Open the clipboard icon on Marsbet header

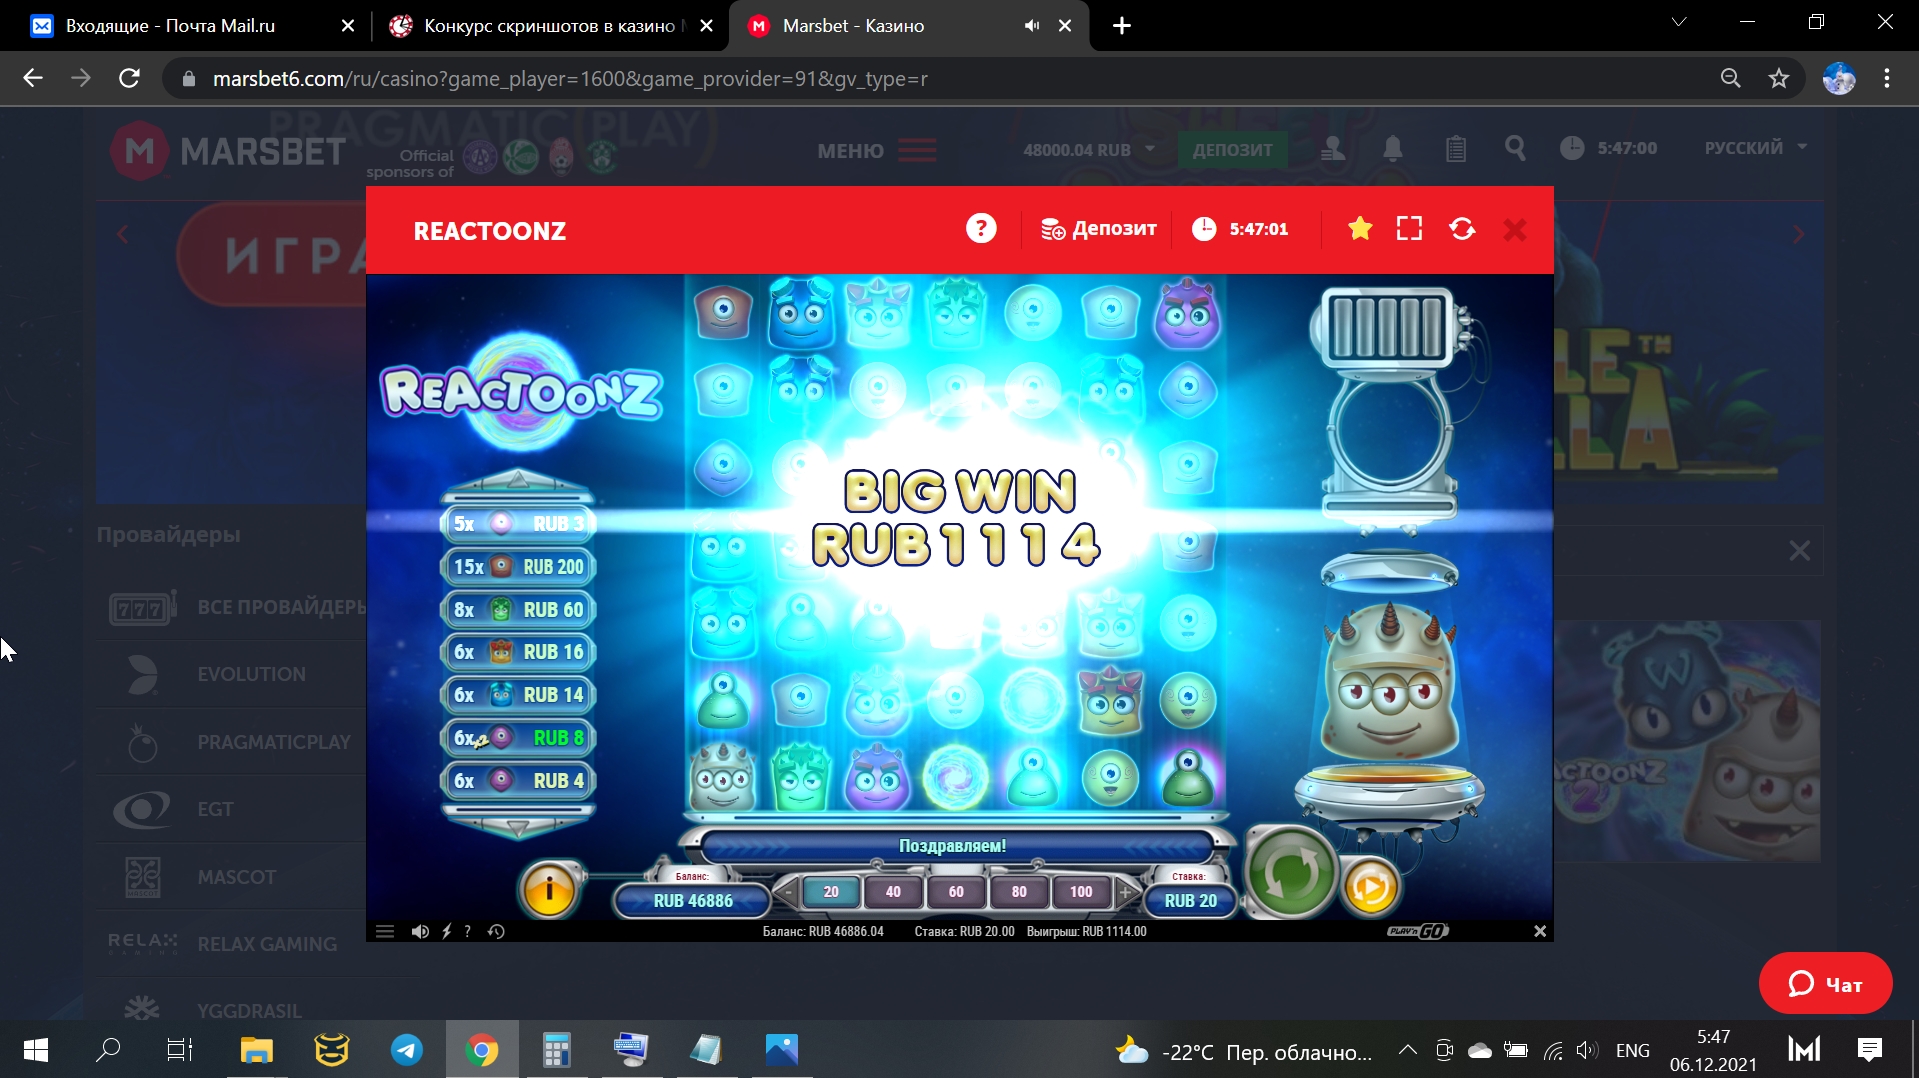[x=1456, y=149]
